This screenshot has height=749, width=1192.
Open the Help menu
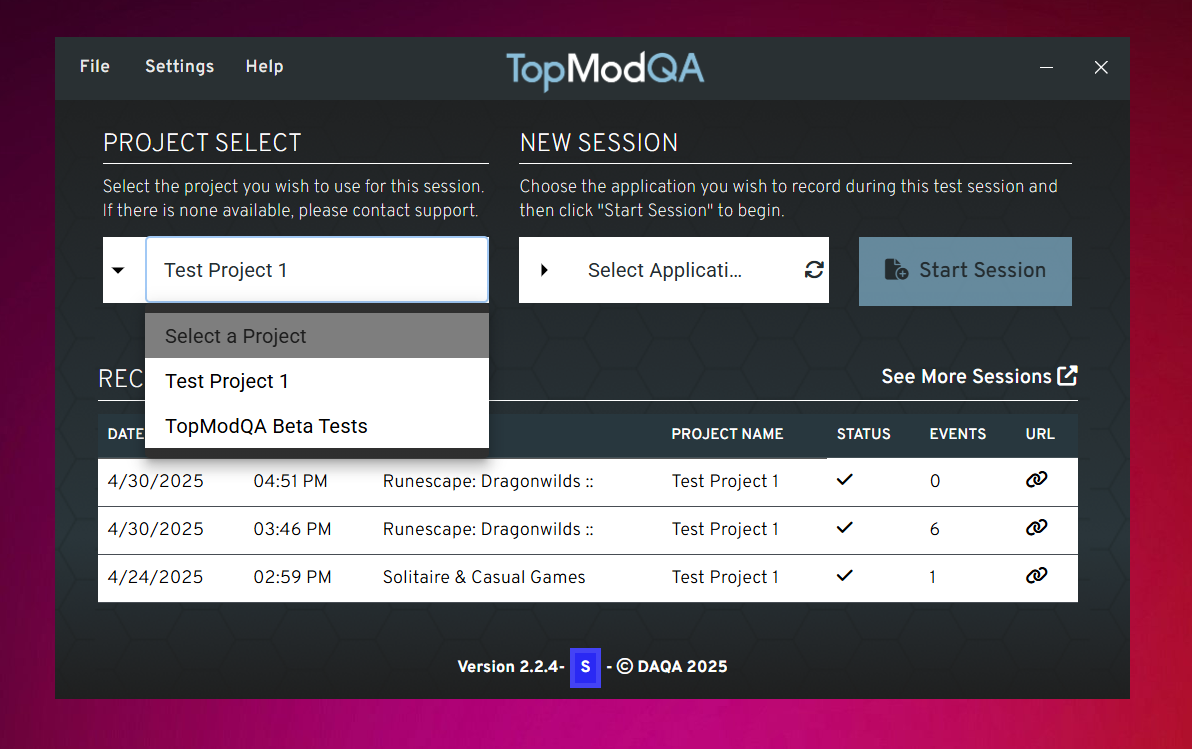pyautogui.click(x=264, y=67)
